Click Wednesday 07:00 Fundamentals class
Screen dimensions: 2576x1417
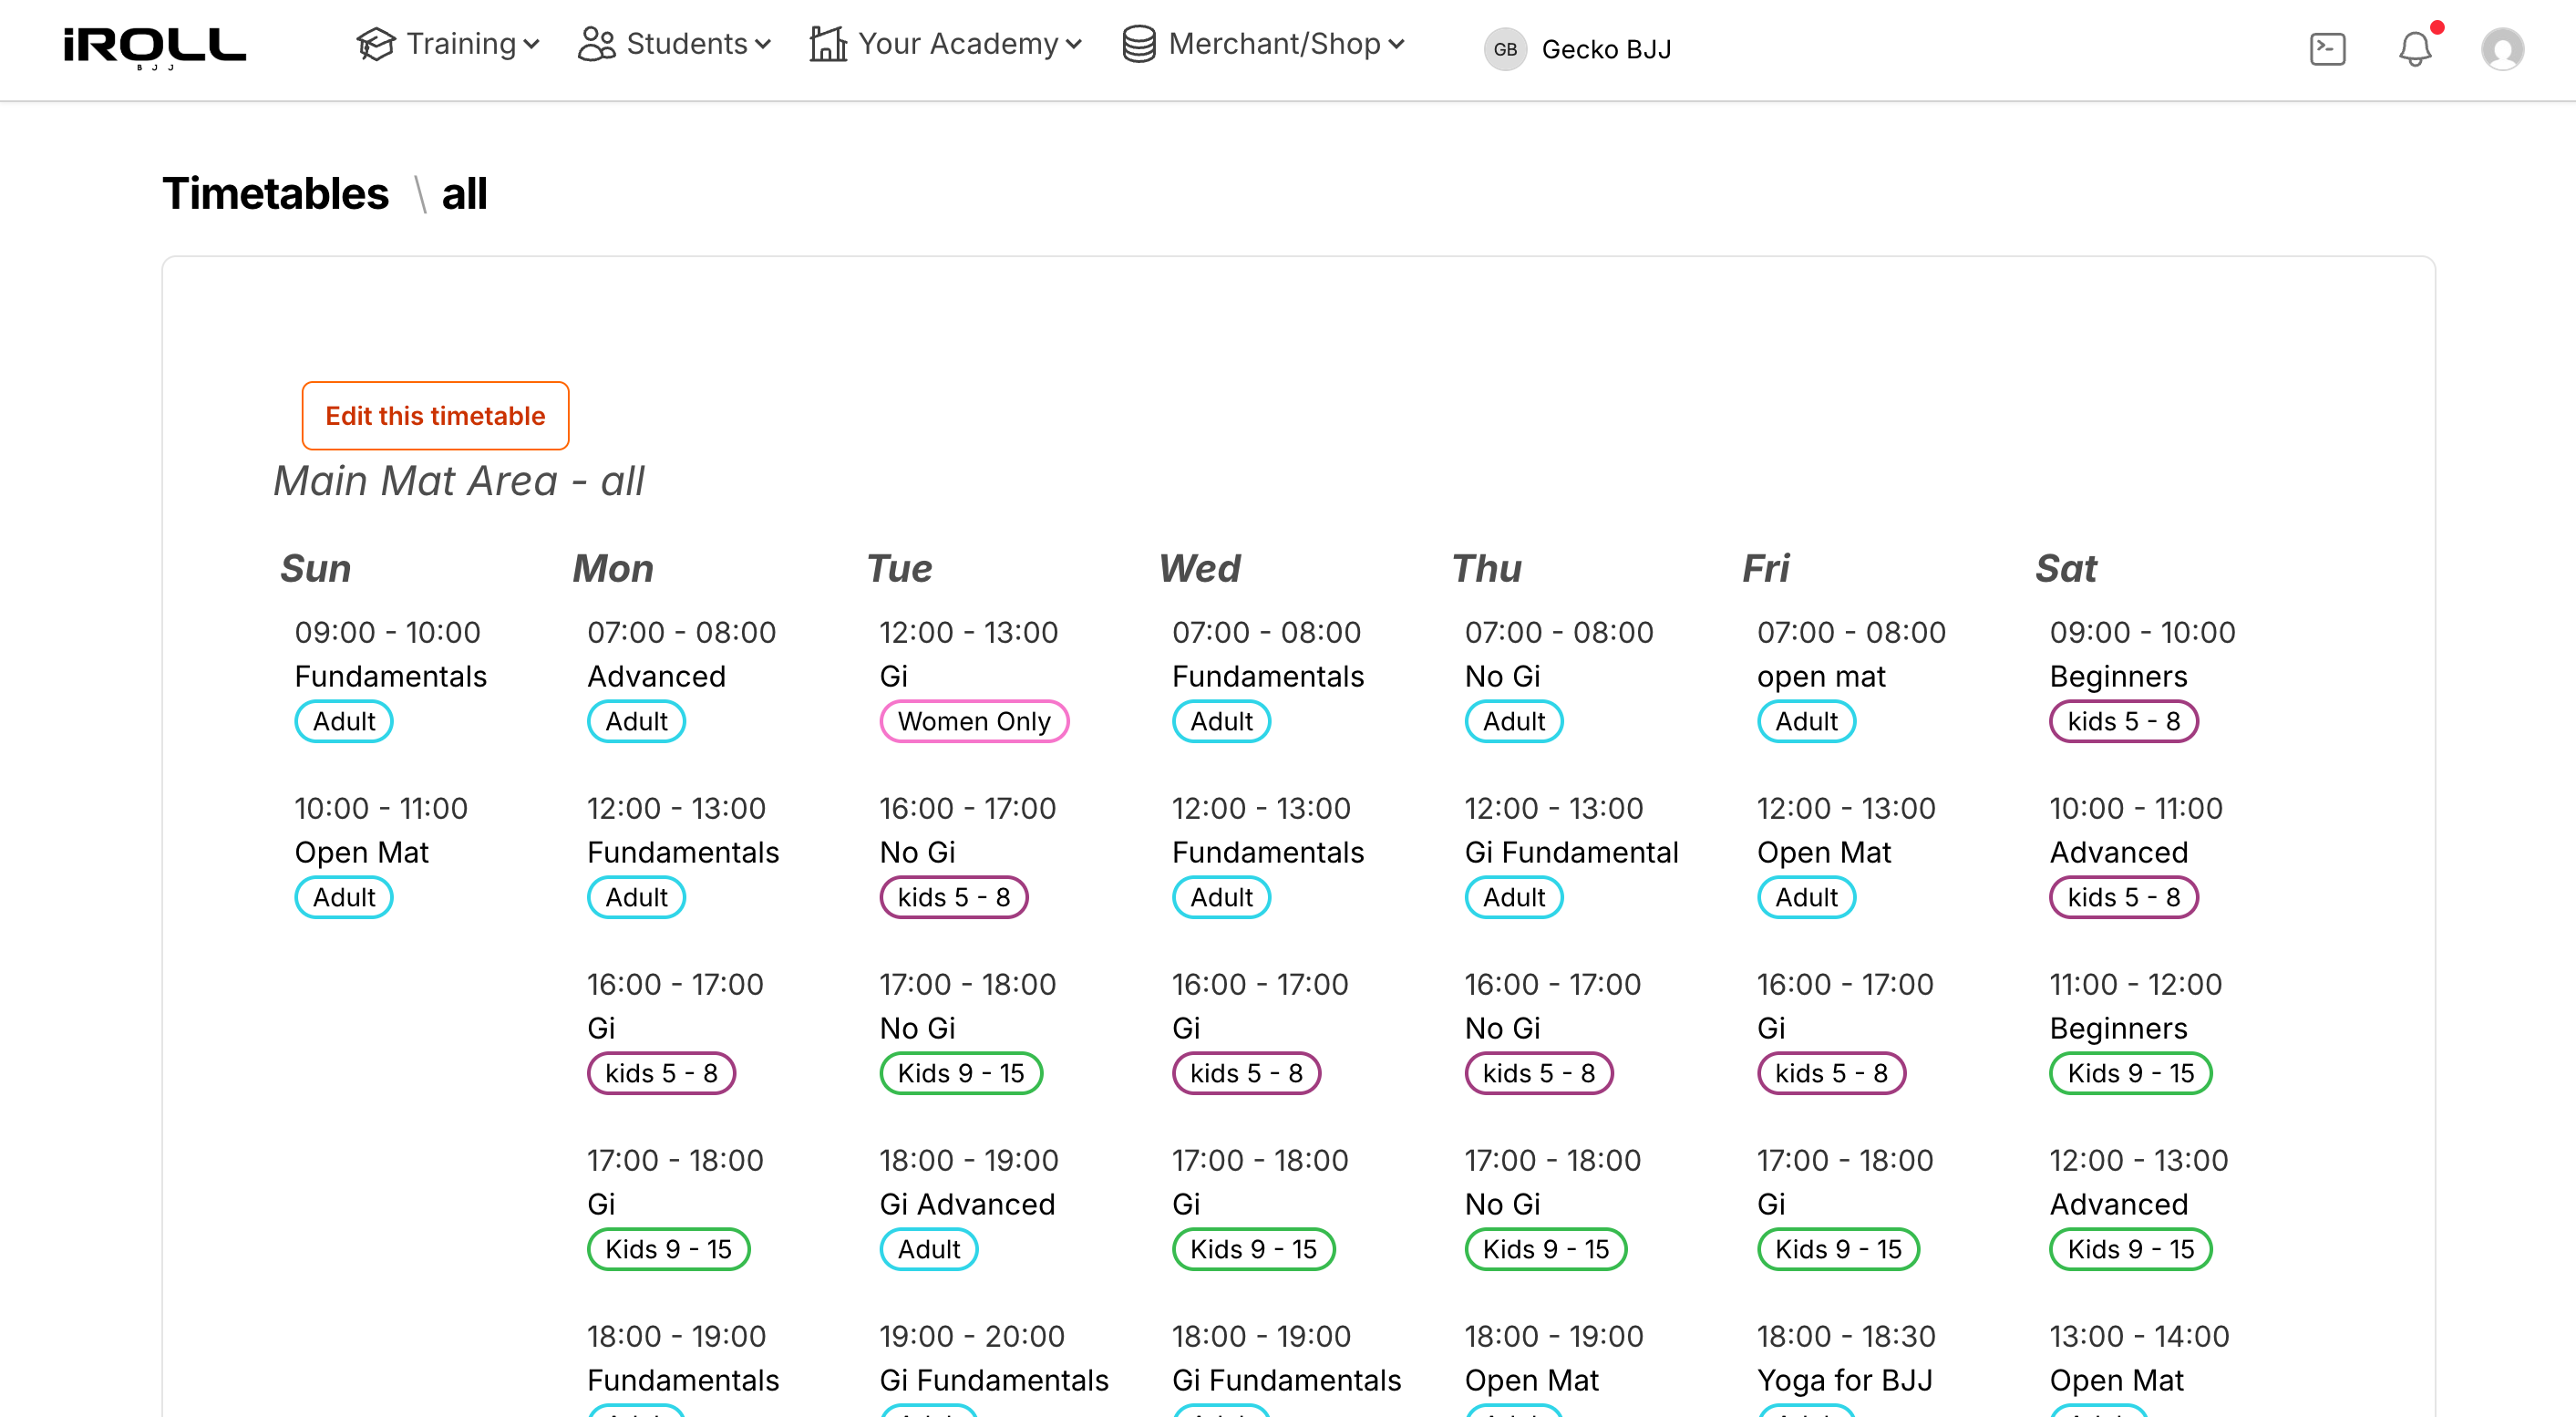[x=1268, y=676]
